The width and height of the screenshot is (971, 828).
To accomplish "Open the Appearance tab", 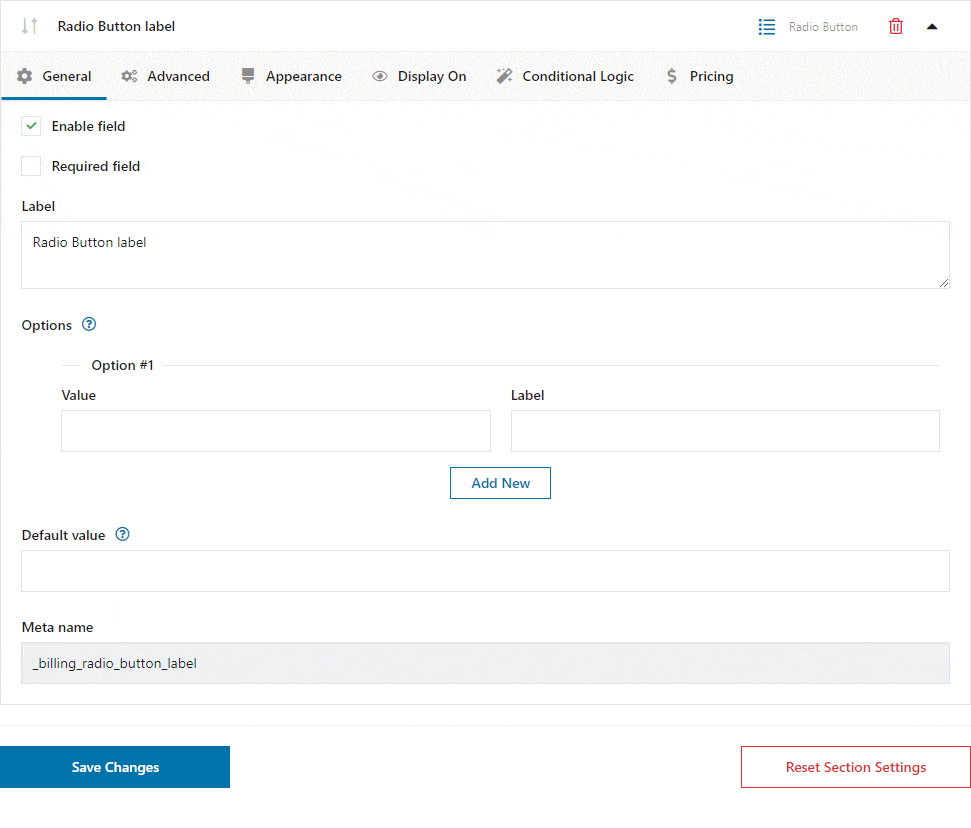I will 291,76.
